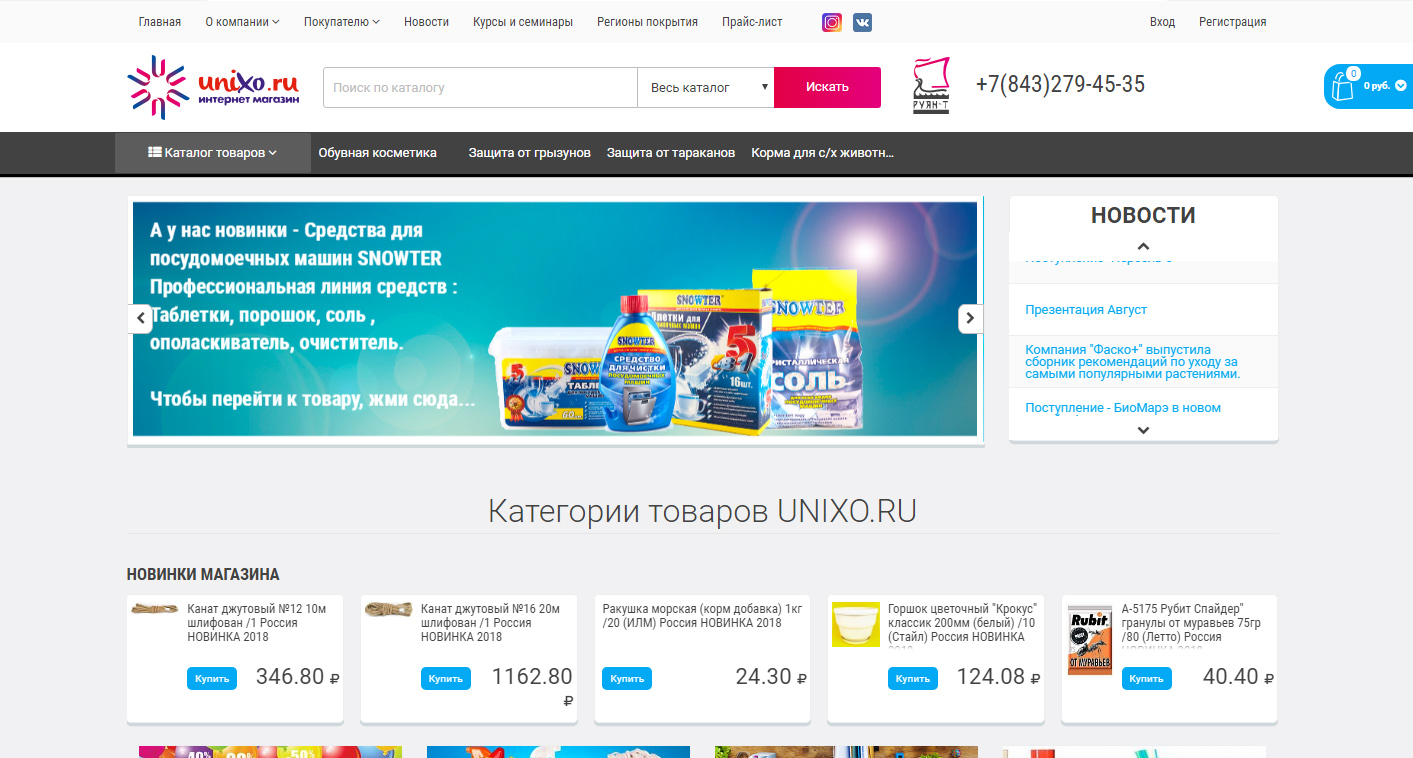The height and width of the screenshot is (758, 1413).
Task: Open jute rope №12 product thumbnail
Action: point(155,608)
